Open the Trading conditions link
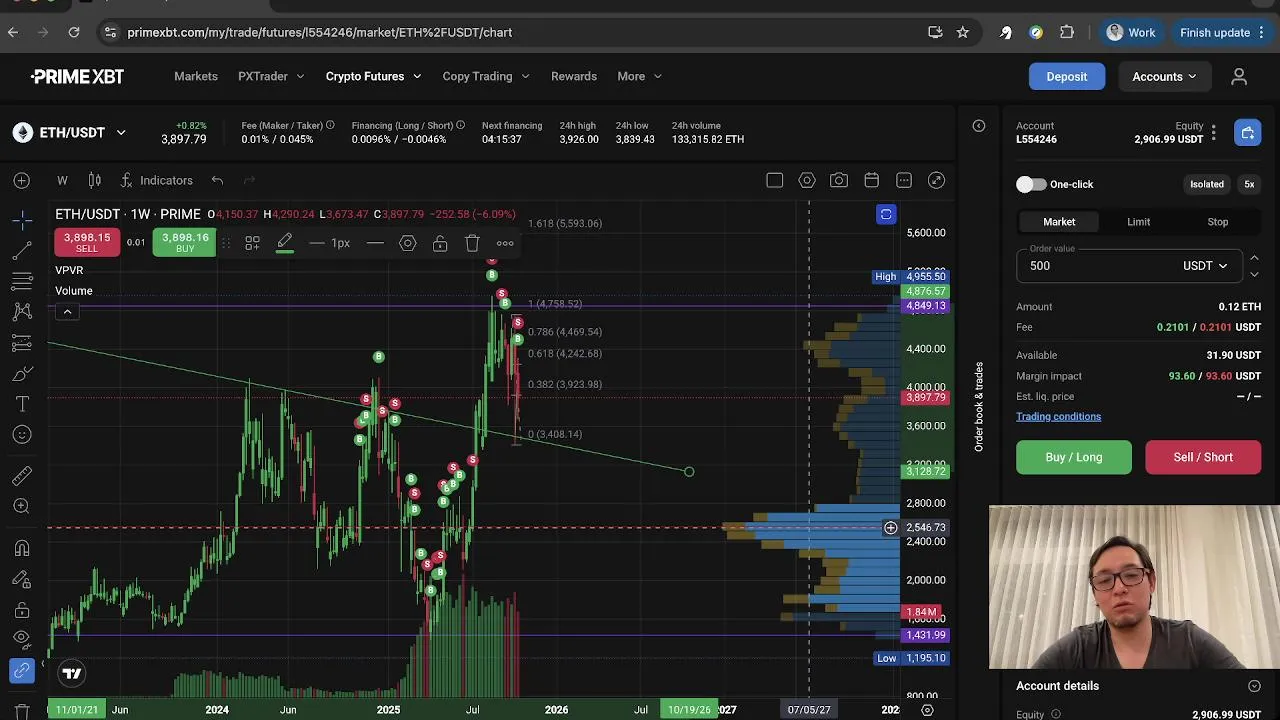The height and width of the screenshot is (720, 1280). 1058,416
